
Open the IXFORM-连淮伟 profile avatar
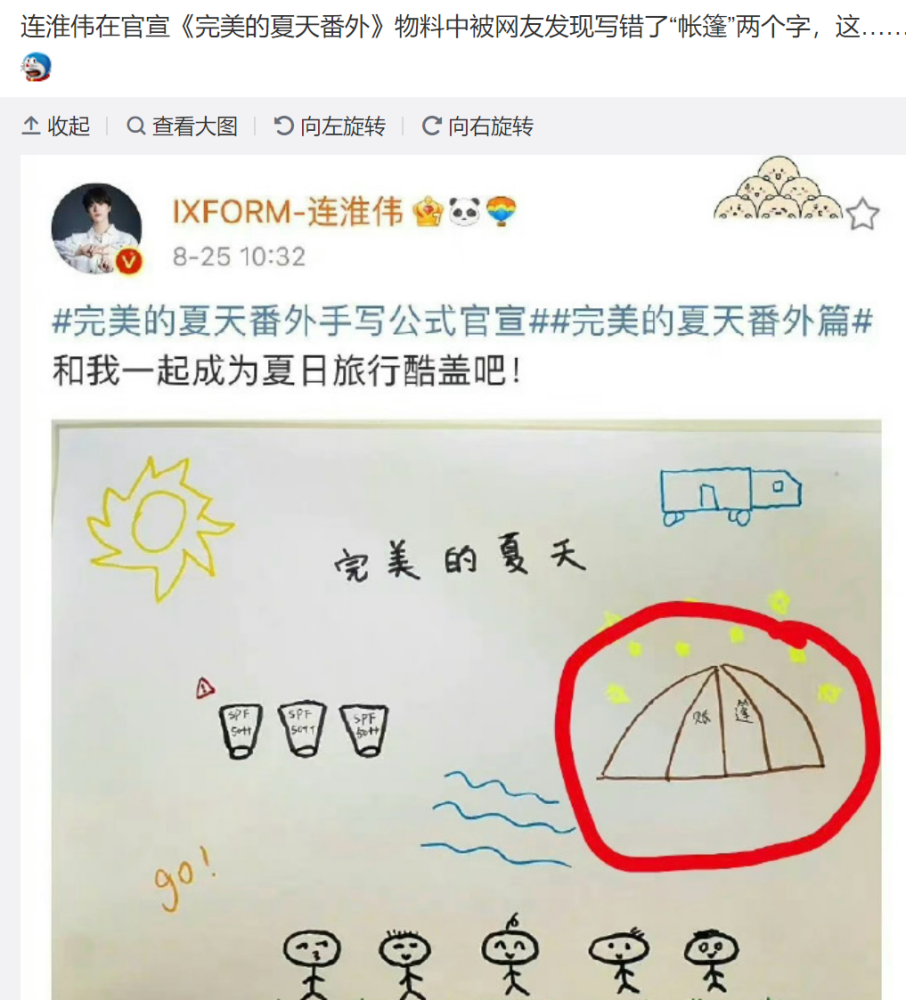click(96, 228)
